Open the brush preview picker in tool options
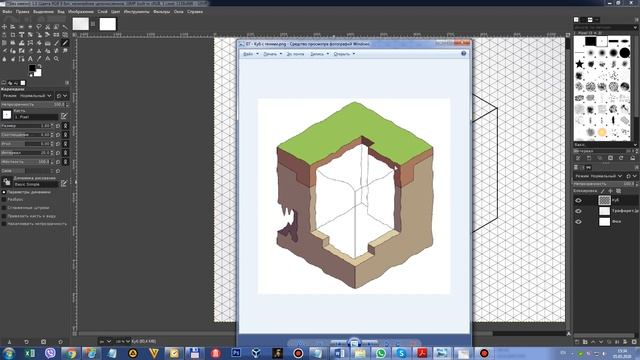Viewport: 640px width, 360px height. [7, 115]
